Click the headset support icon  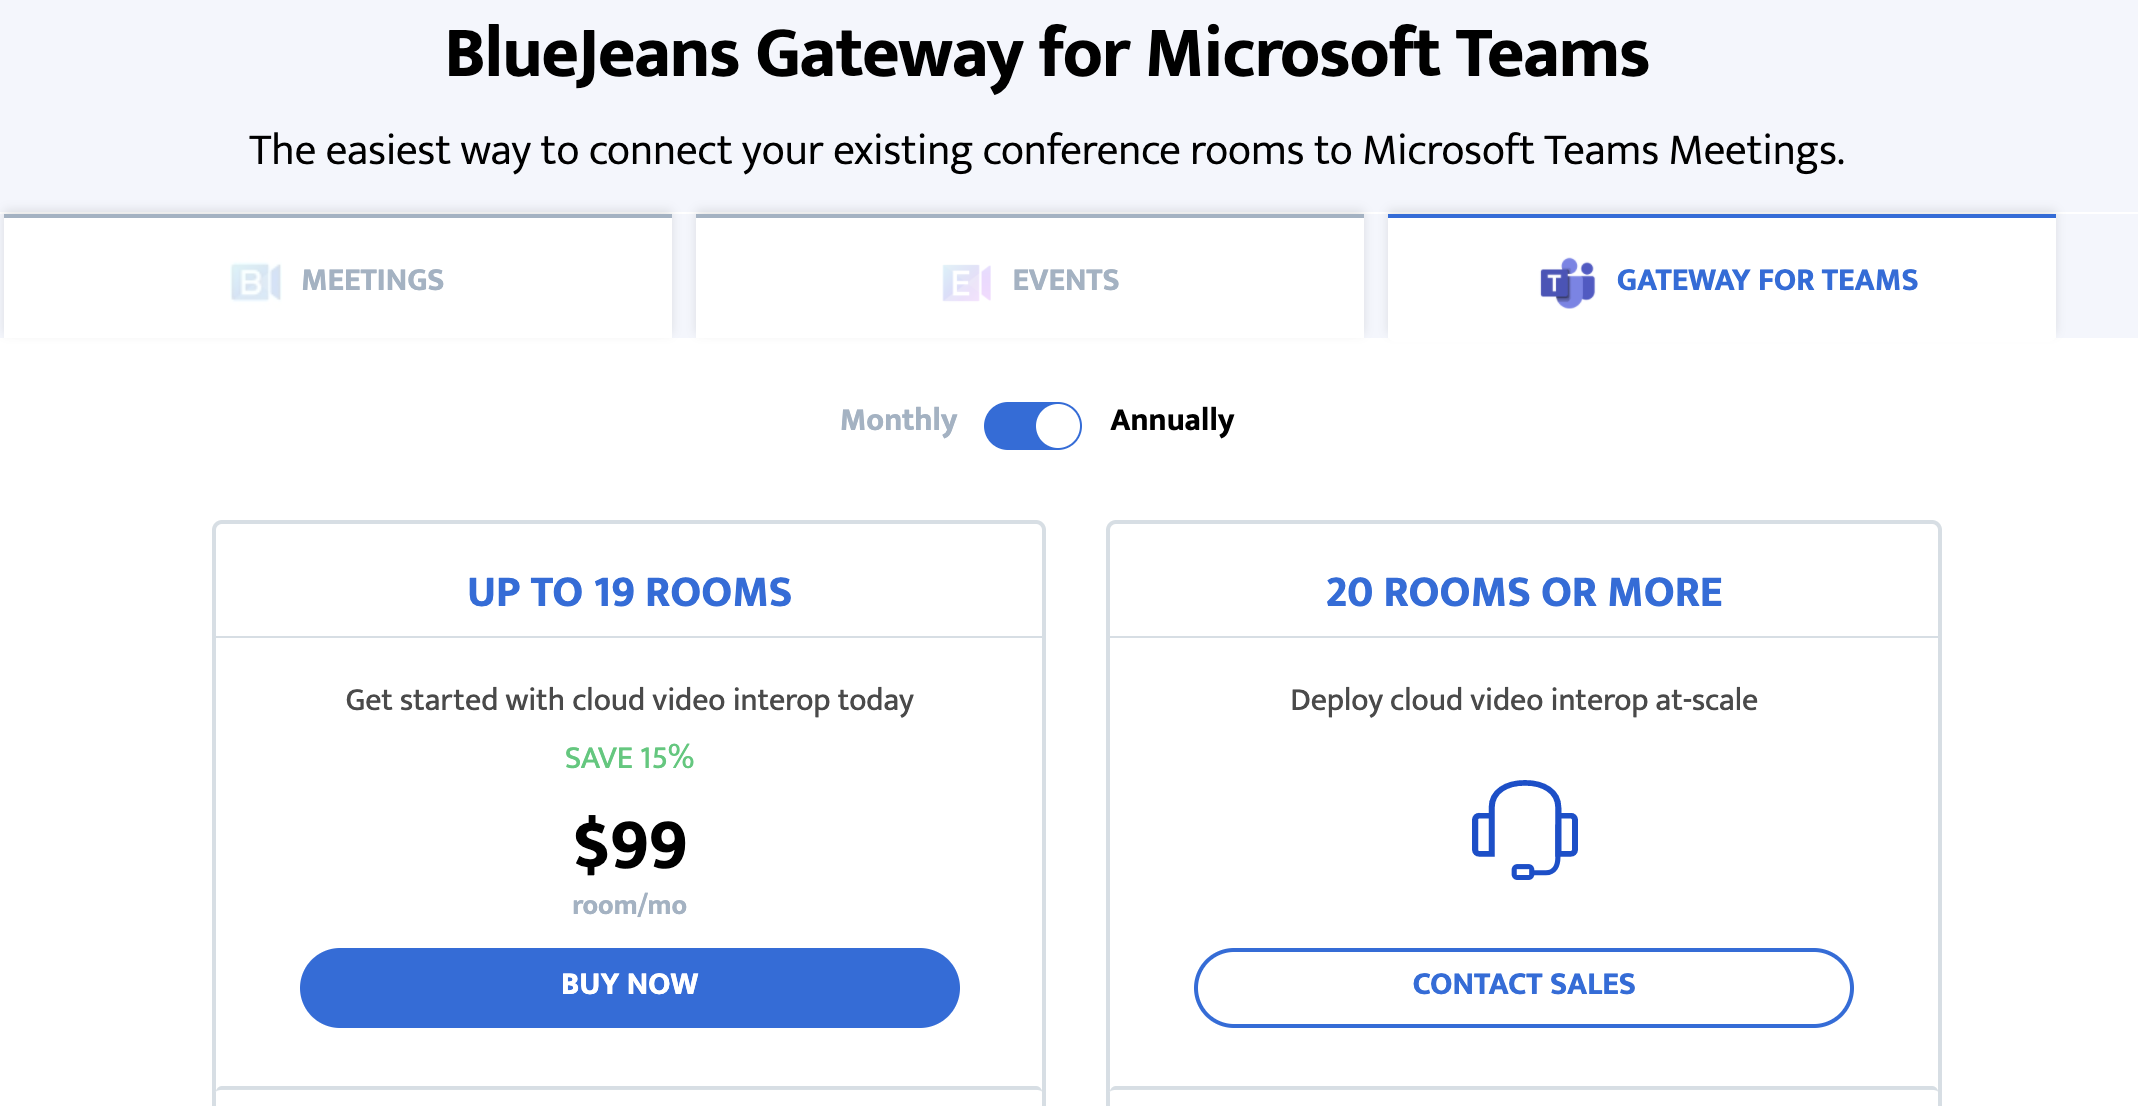coord(1524,830)
